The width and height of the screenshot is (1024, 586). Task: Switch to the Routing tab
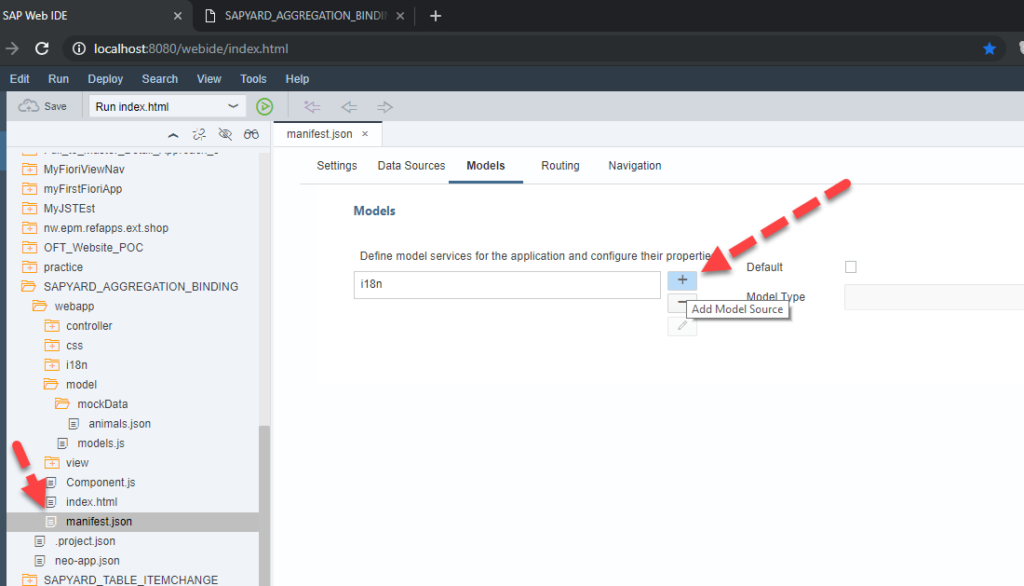click(560, 166)
